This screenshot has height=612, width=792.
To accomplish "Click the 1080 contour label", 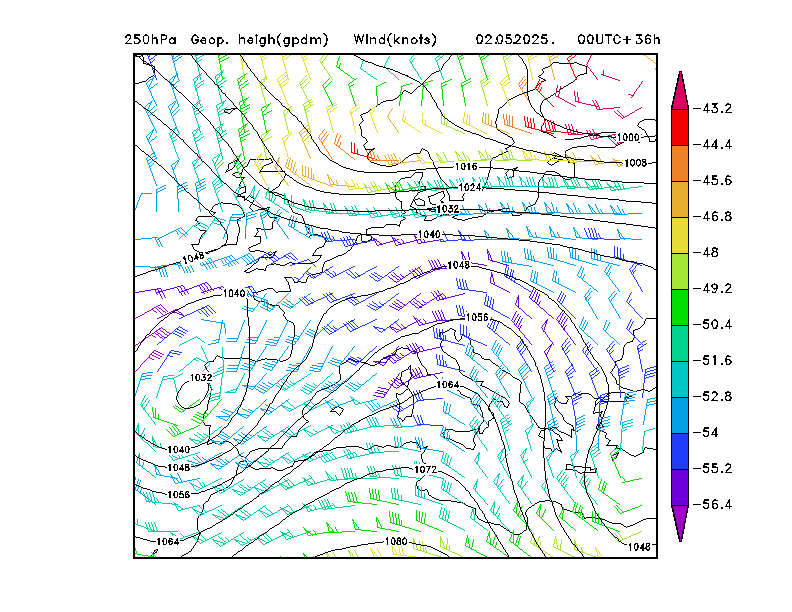I will tap(396, 541).
